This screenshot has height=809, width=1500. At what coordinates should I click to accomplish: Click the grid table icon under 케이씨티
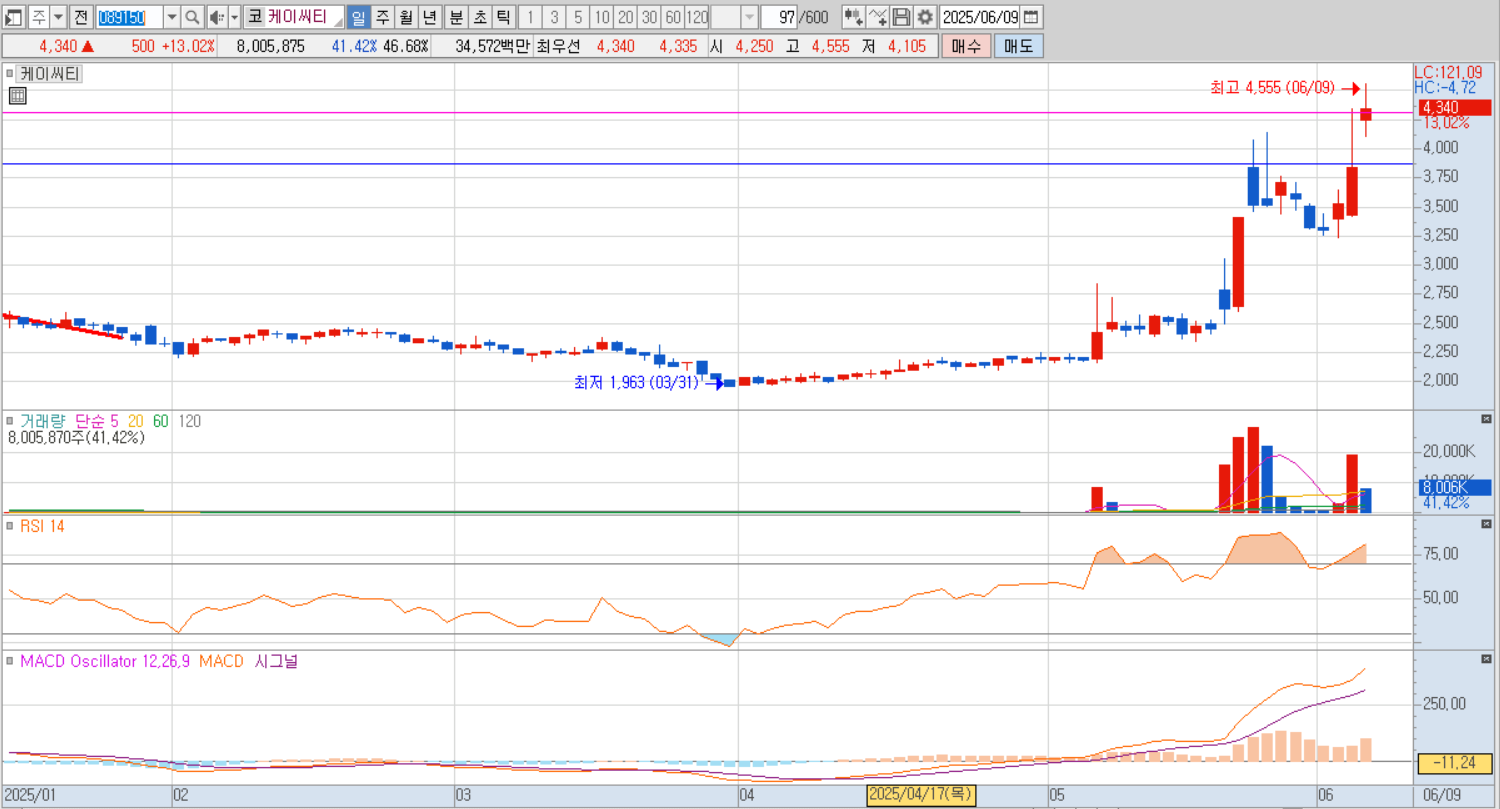click(x=17, y=96)
